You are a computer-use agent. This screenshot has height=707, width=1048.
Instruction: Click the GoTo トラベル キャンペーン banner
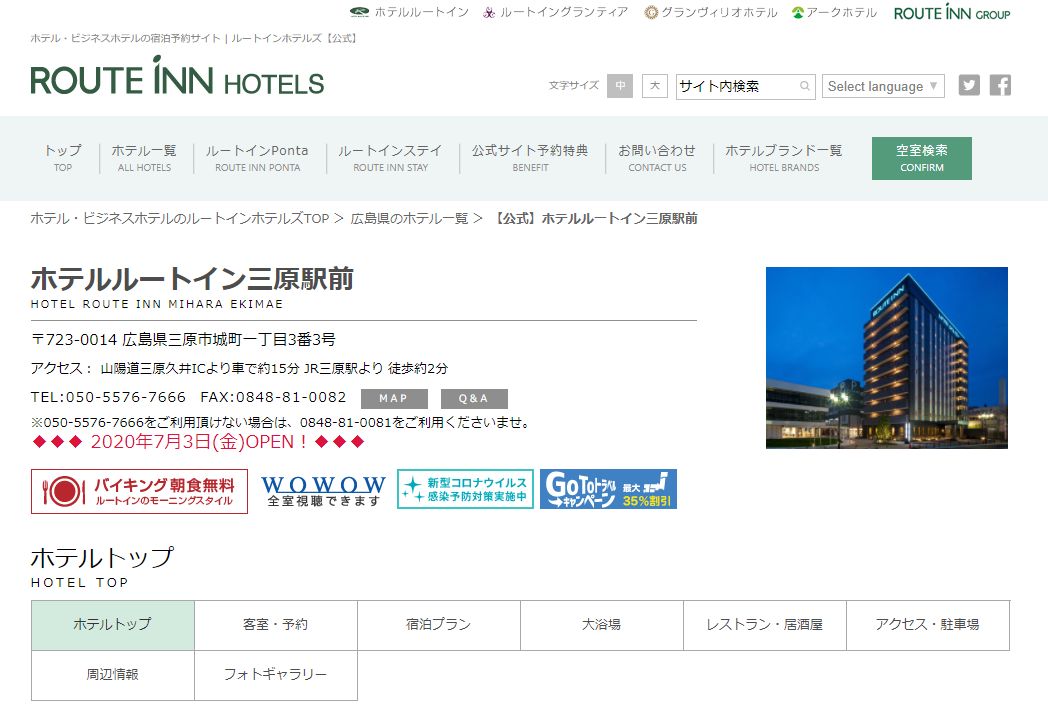(608, 489)
